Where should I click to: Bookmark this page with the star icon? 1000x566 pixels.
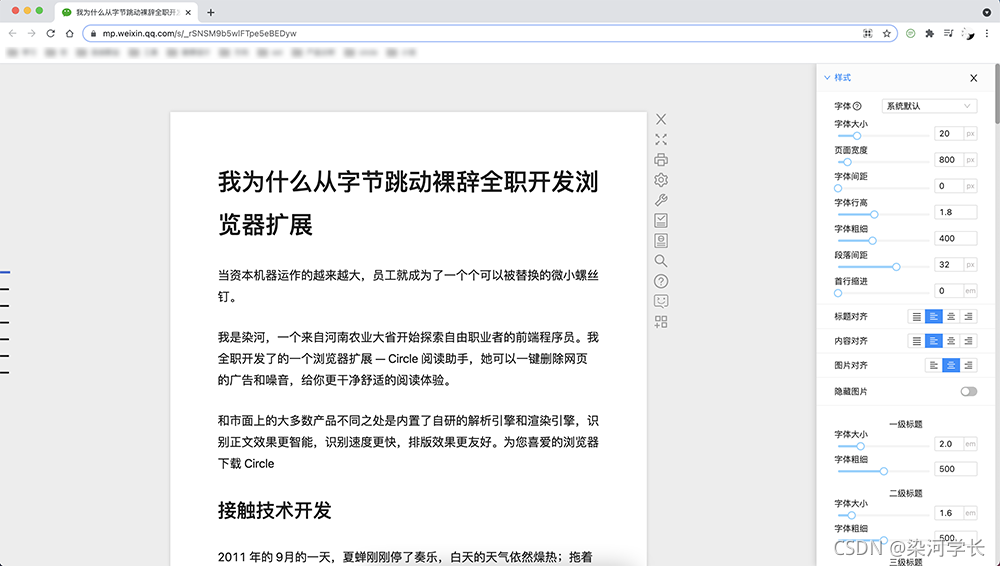[886, 33]
